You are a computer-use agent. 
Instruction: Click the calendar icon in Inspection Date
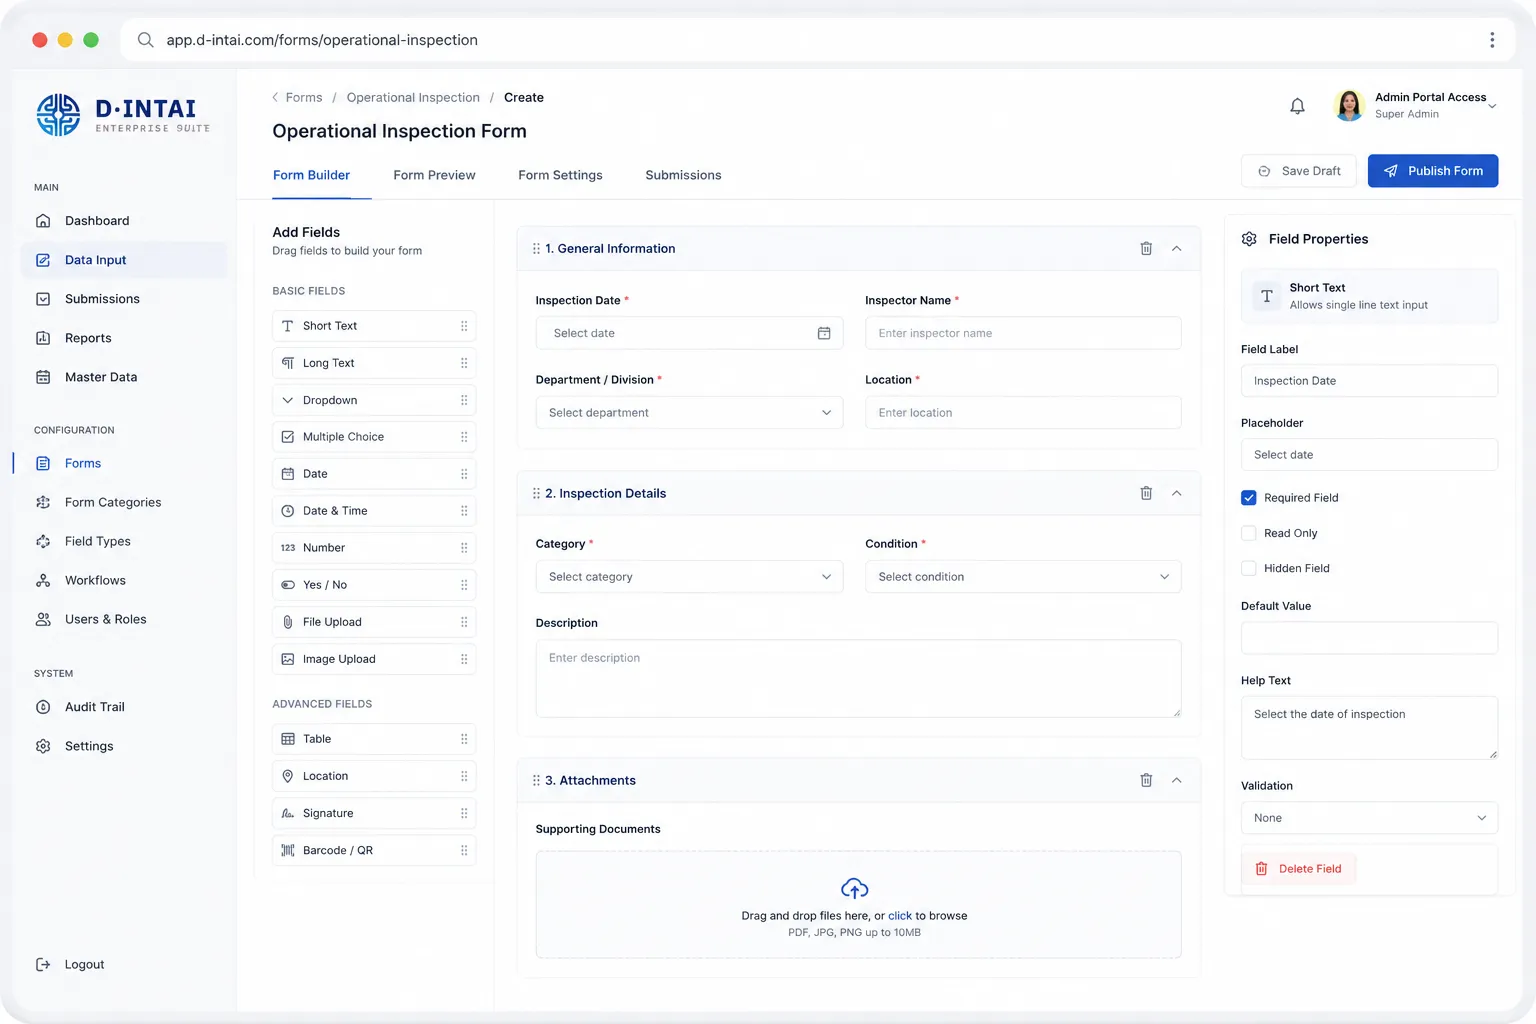coord(824,333)
